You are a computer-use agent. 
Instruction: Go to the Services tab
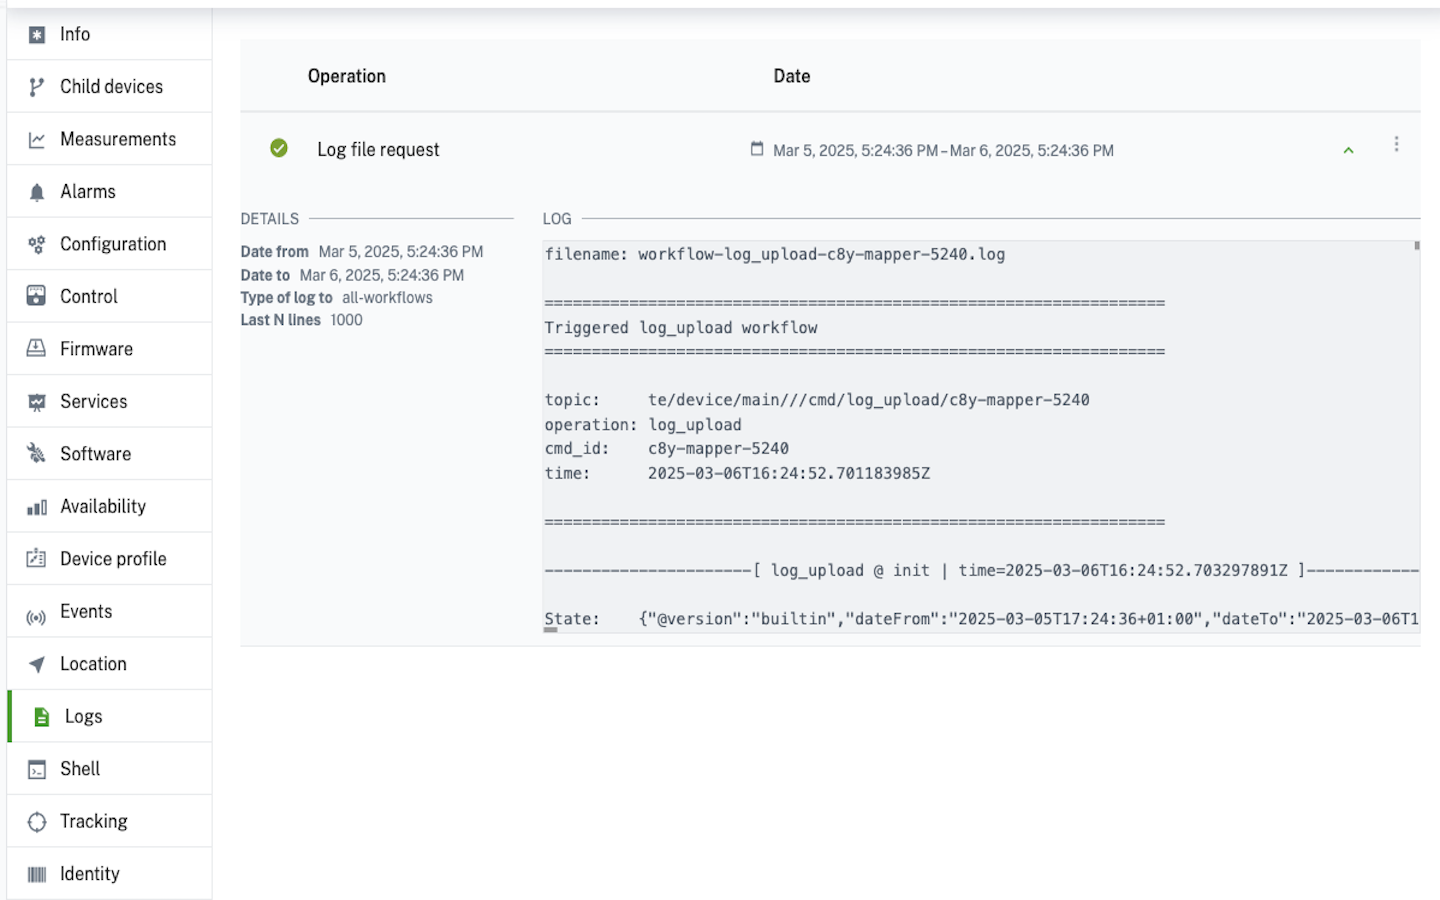pyautogui.click(x=93, y=402)
